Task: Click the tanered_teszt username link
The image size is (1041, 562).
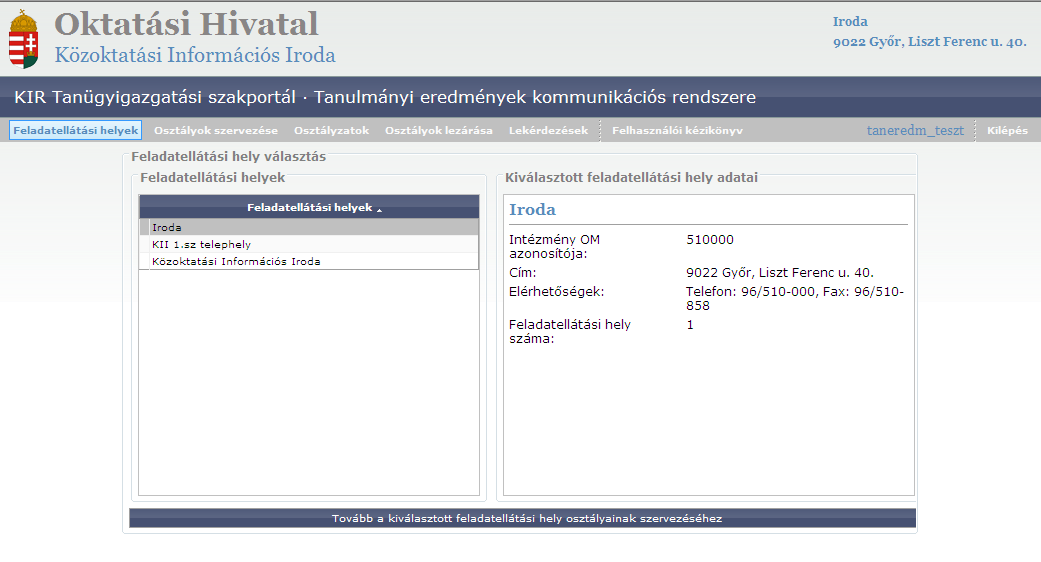Action: 915,130
